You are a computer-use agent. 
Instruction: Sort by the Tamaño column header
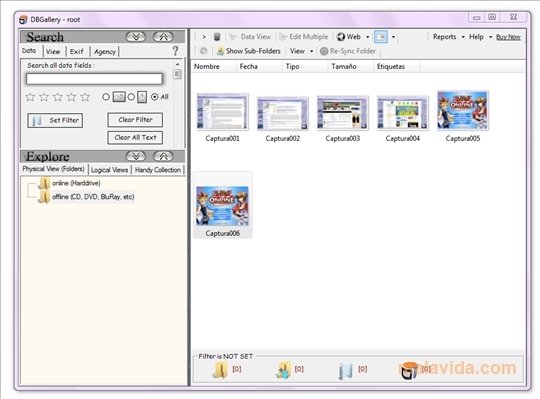tap(351, 66)
